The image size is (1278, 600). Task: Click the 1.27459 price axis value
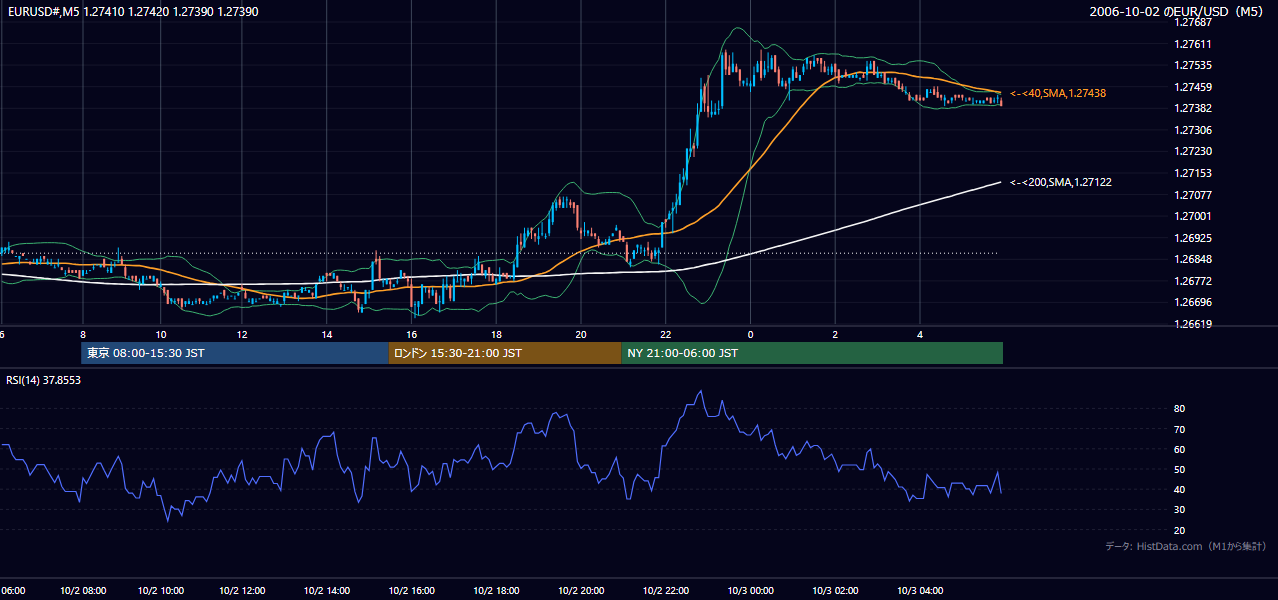tap(1192, 87)
